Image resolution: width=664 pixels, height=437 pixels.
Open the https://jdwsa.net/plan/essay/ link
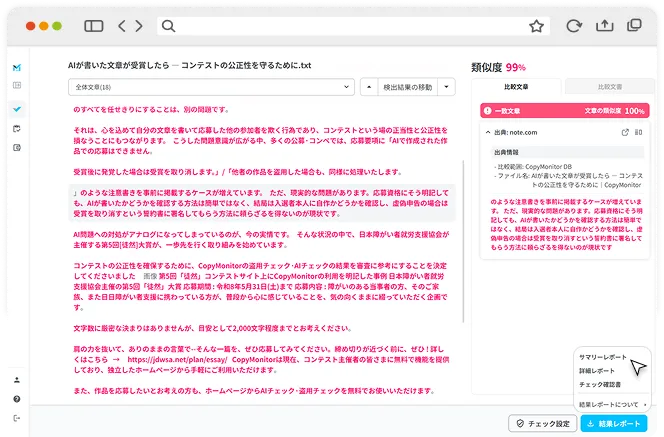[177, 360]
